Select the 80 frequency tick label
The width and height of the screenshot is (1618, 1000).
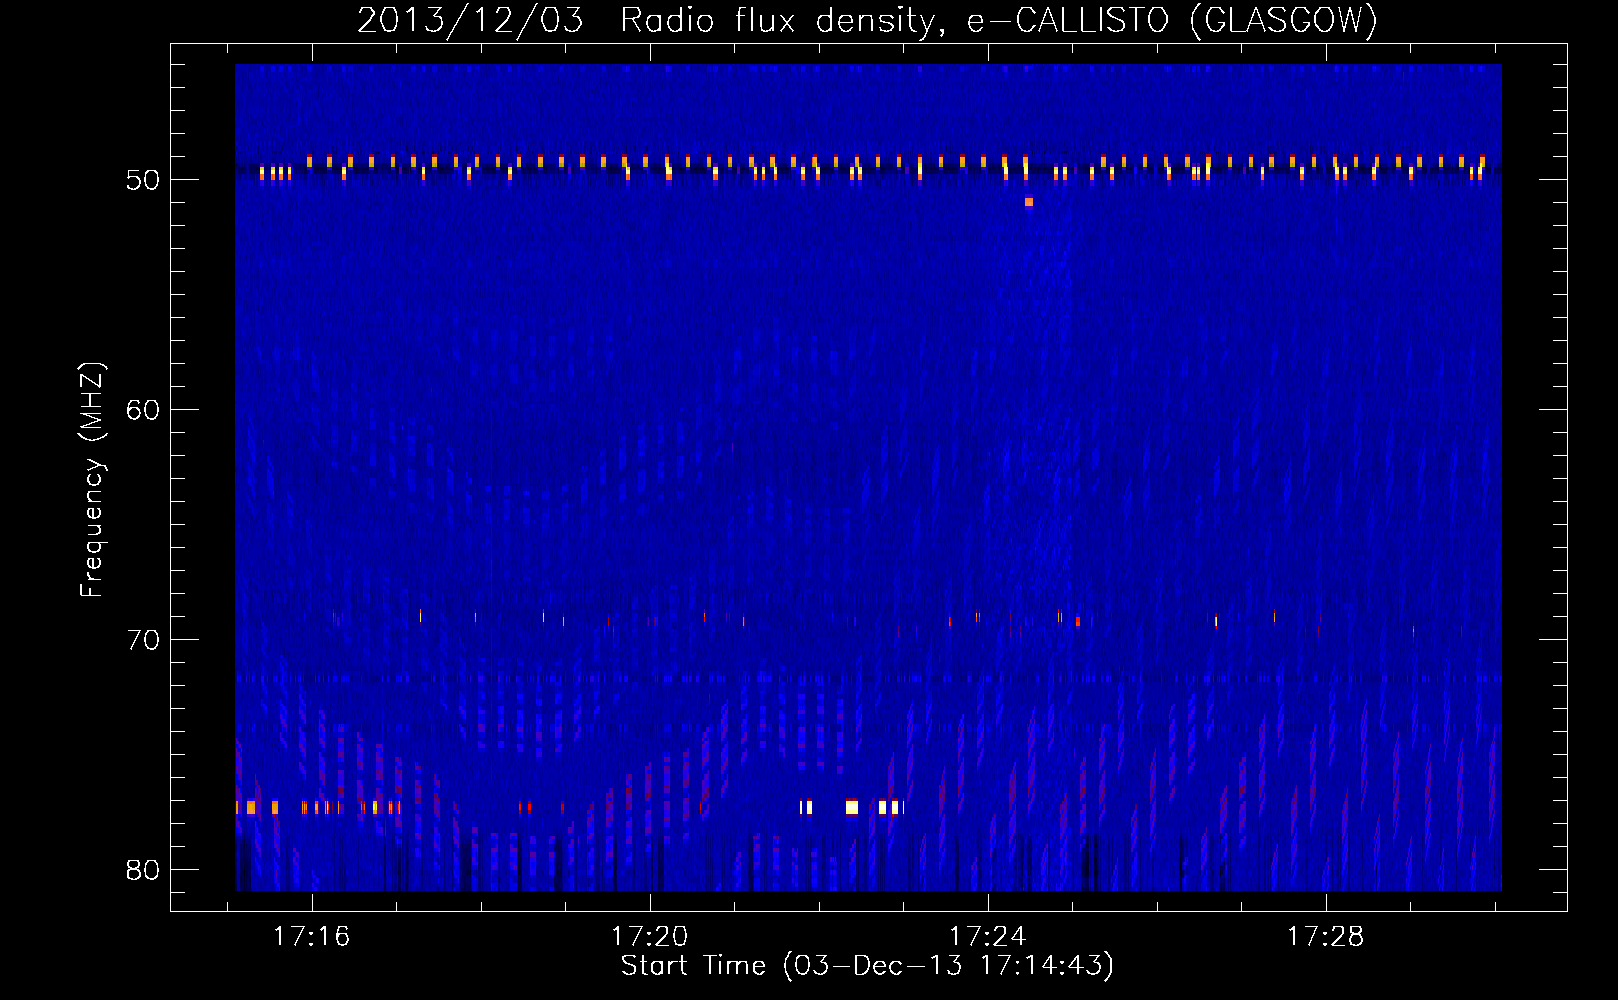[x=143, y=870]
